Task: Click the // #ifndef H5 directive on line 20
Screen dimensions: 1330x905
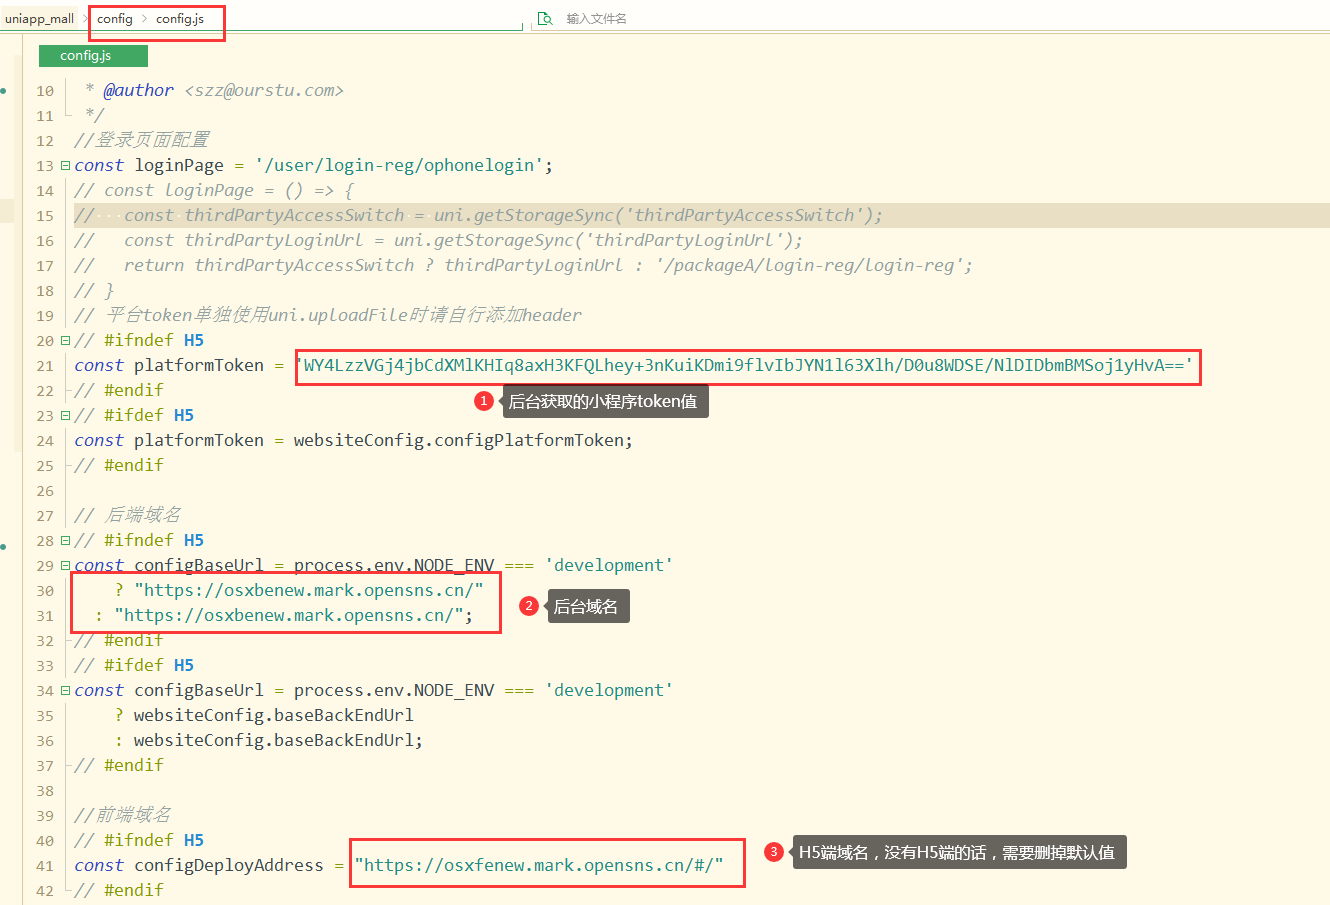Action: [x=139, y=340]
